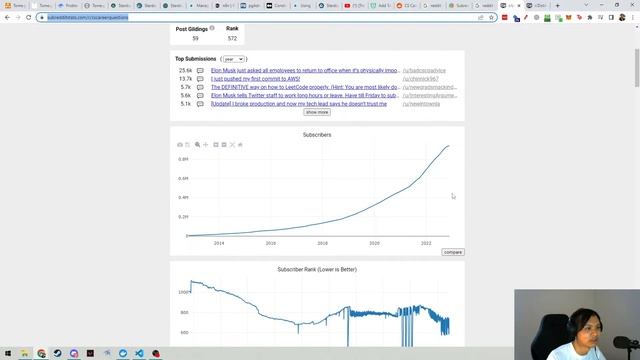
Task: Click the info icon next to Post Gildings
Action: 212,28
